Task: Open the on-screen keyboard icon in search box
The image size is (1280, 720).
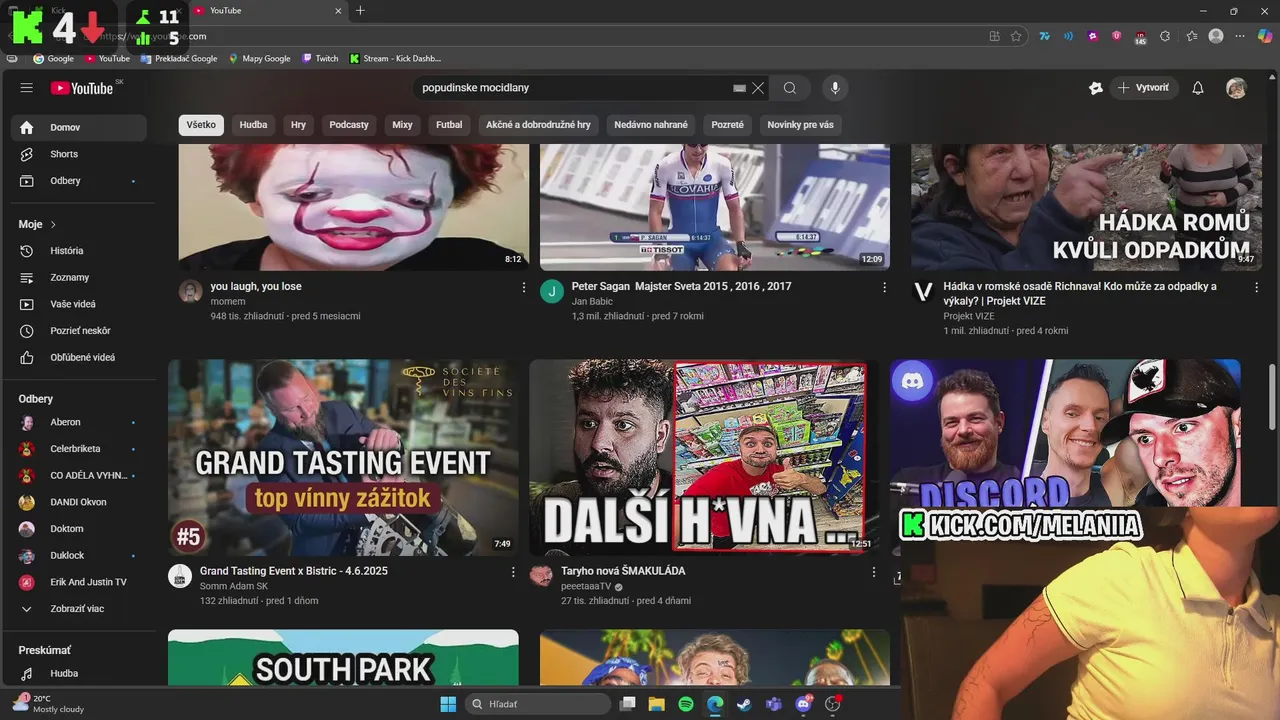Action: click(x=739, y=88)
